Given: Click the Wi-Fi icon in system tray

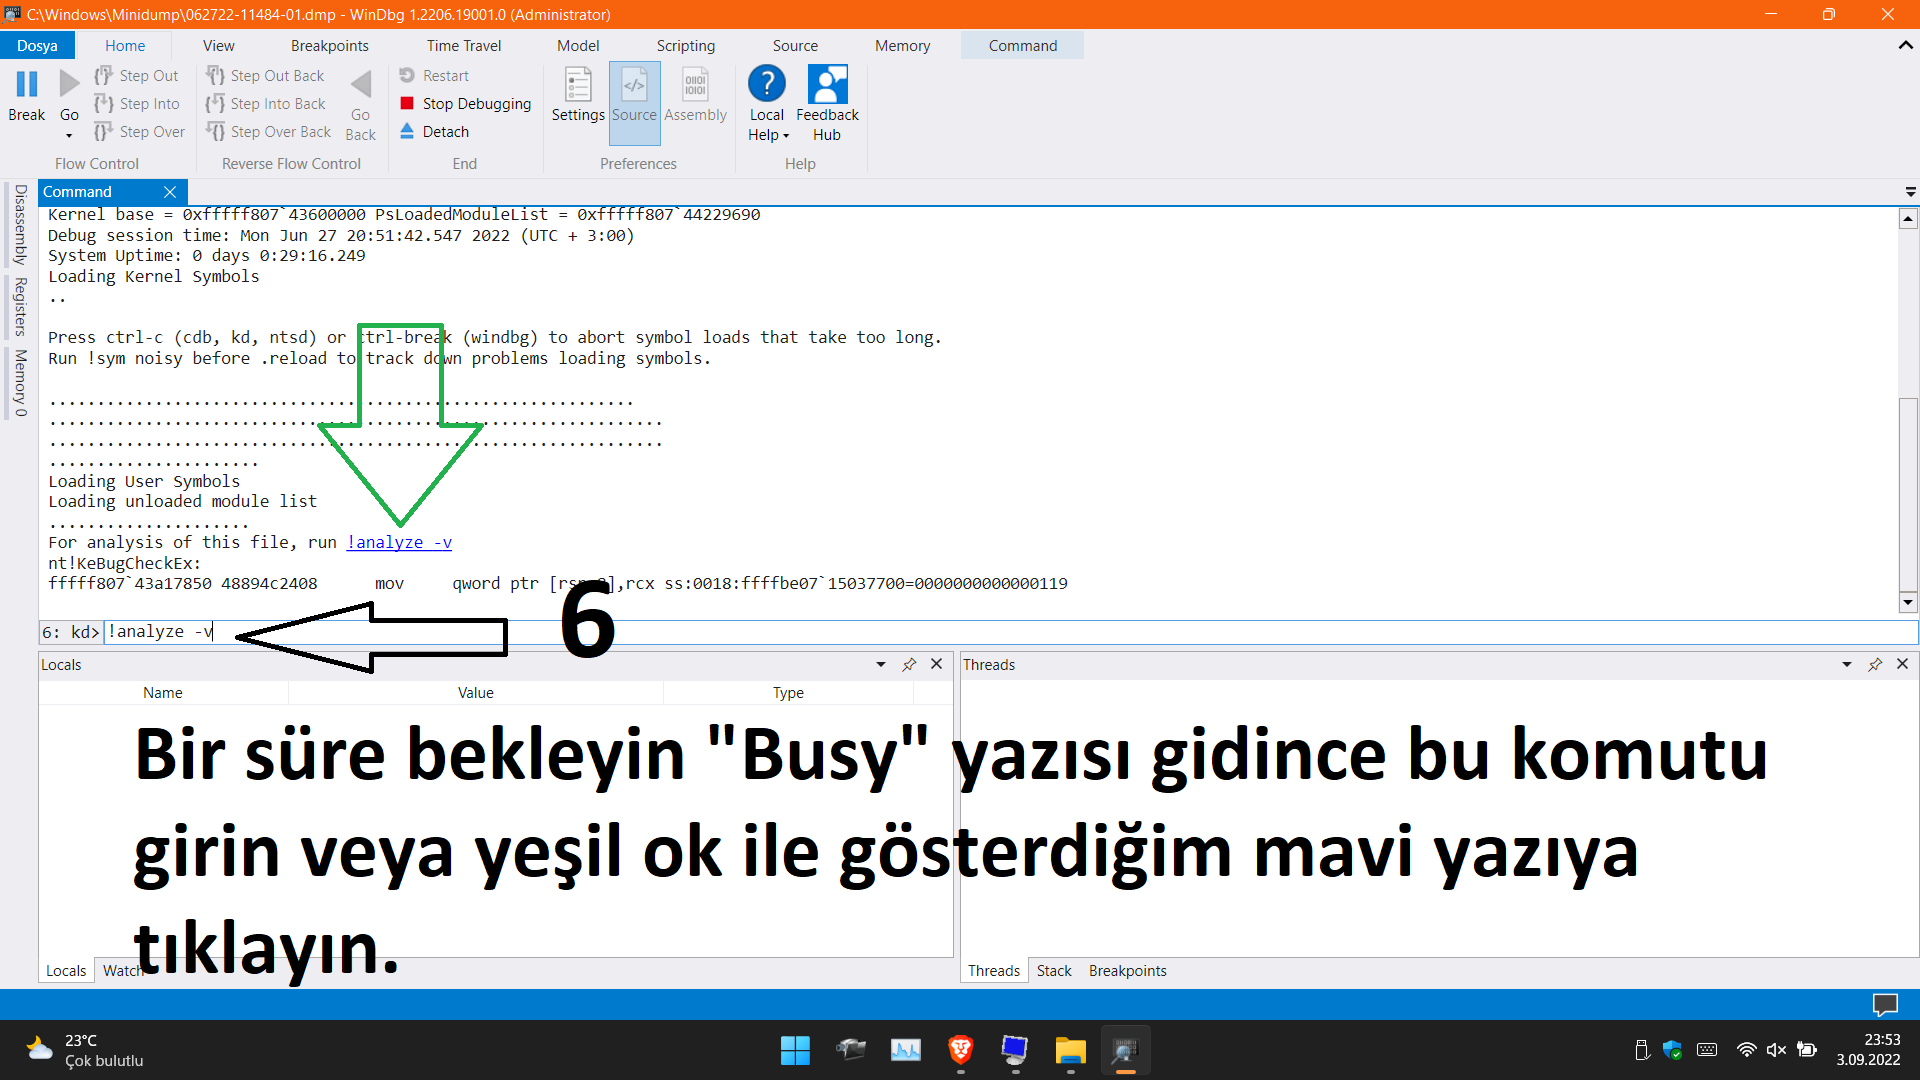Looking at the screenshot, I should 1747,1050.
